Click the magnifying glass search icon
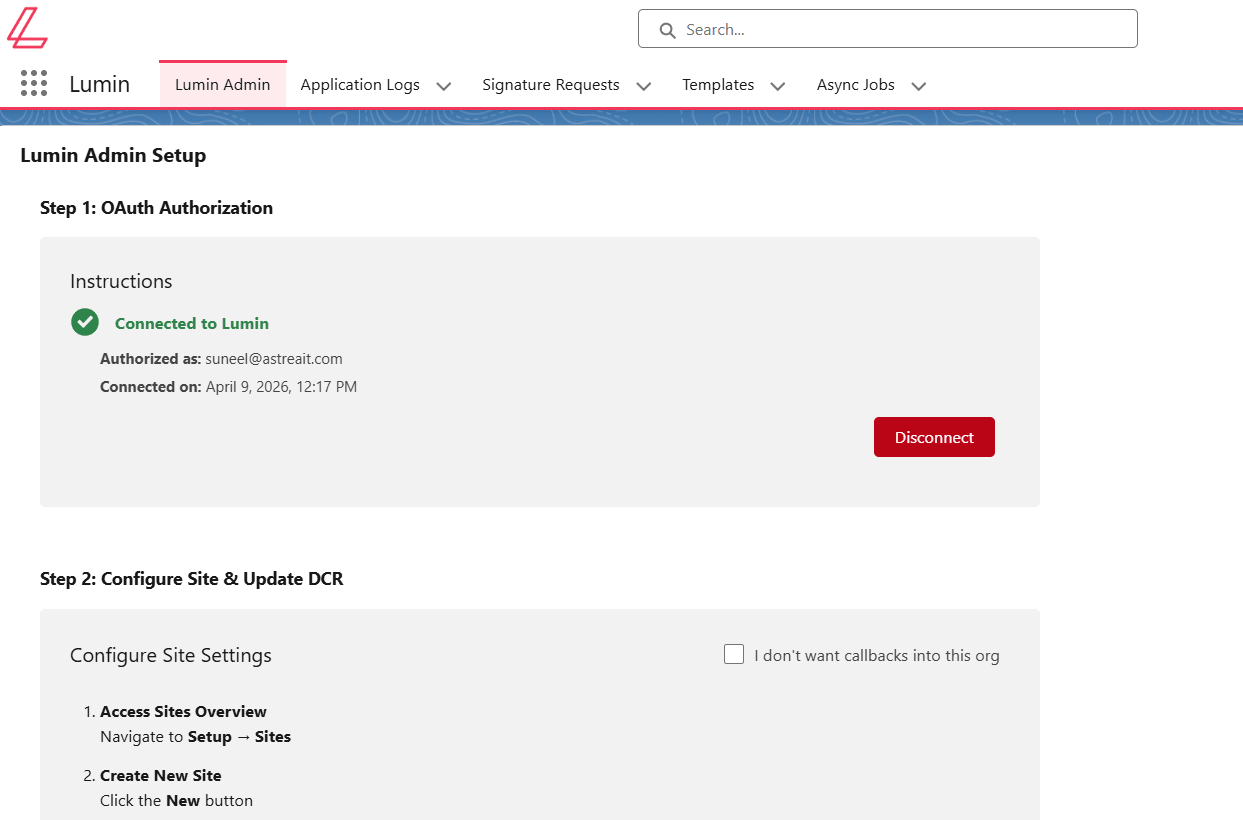The height and width of the screenshot is (820, 1243). coord(667,30)
